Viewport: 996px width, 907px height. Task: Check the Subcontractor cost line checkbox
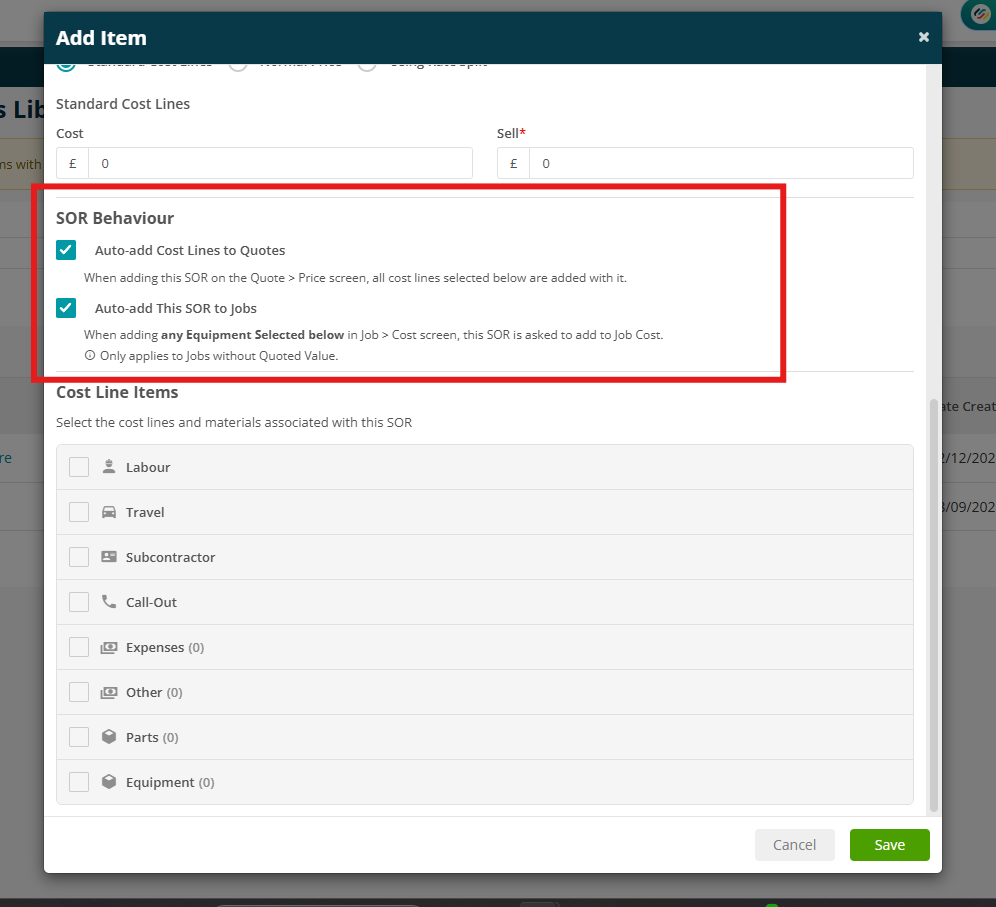pyautogui.click(x=79, y=557)
